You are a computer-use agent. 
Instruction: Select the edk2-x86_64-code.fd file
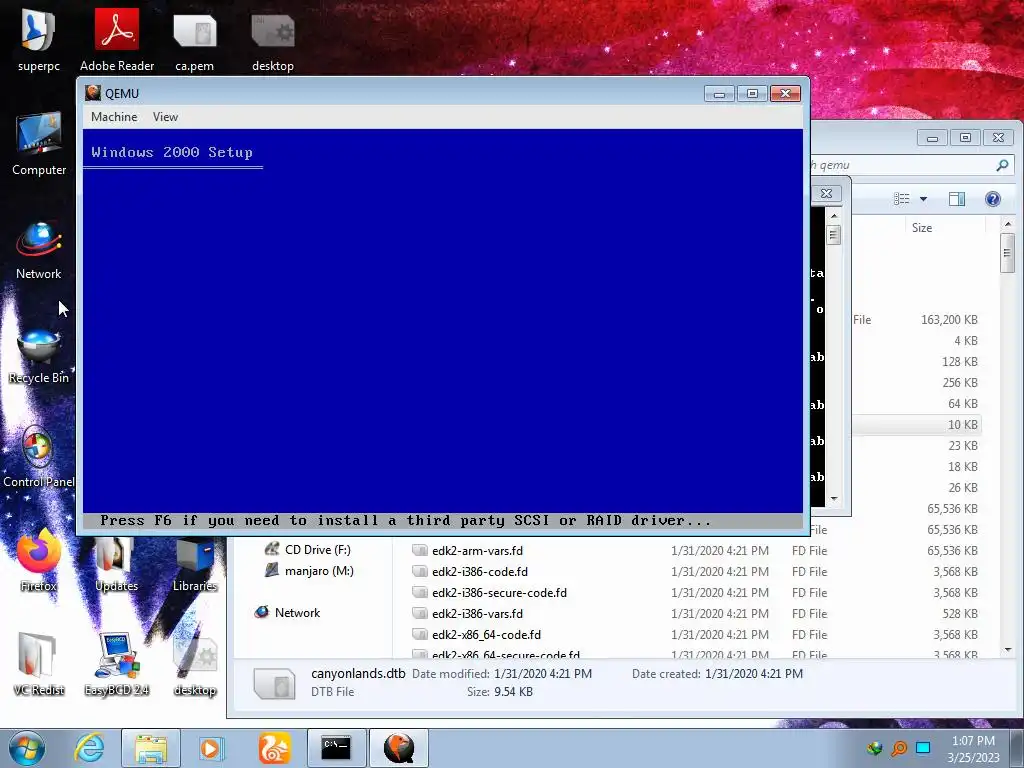[487, 634]
